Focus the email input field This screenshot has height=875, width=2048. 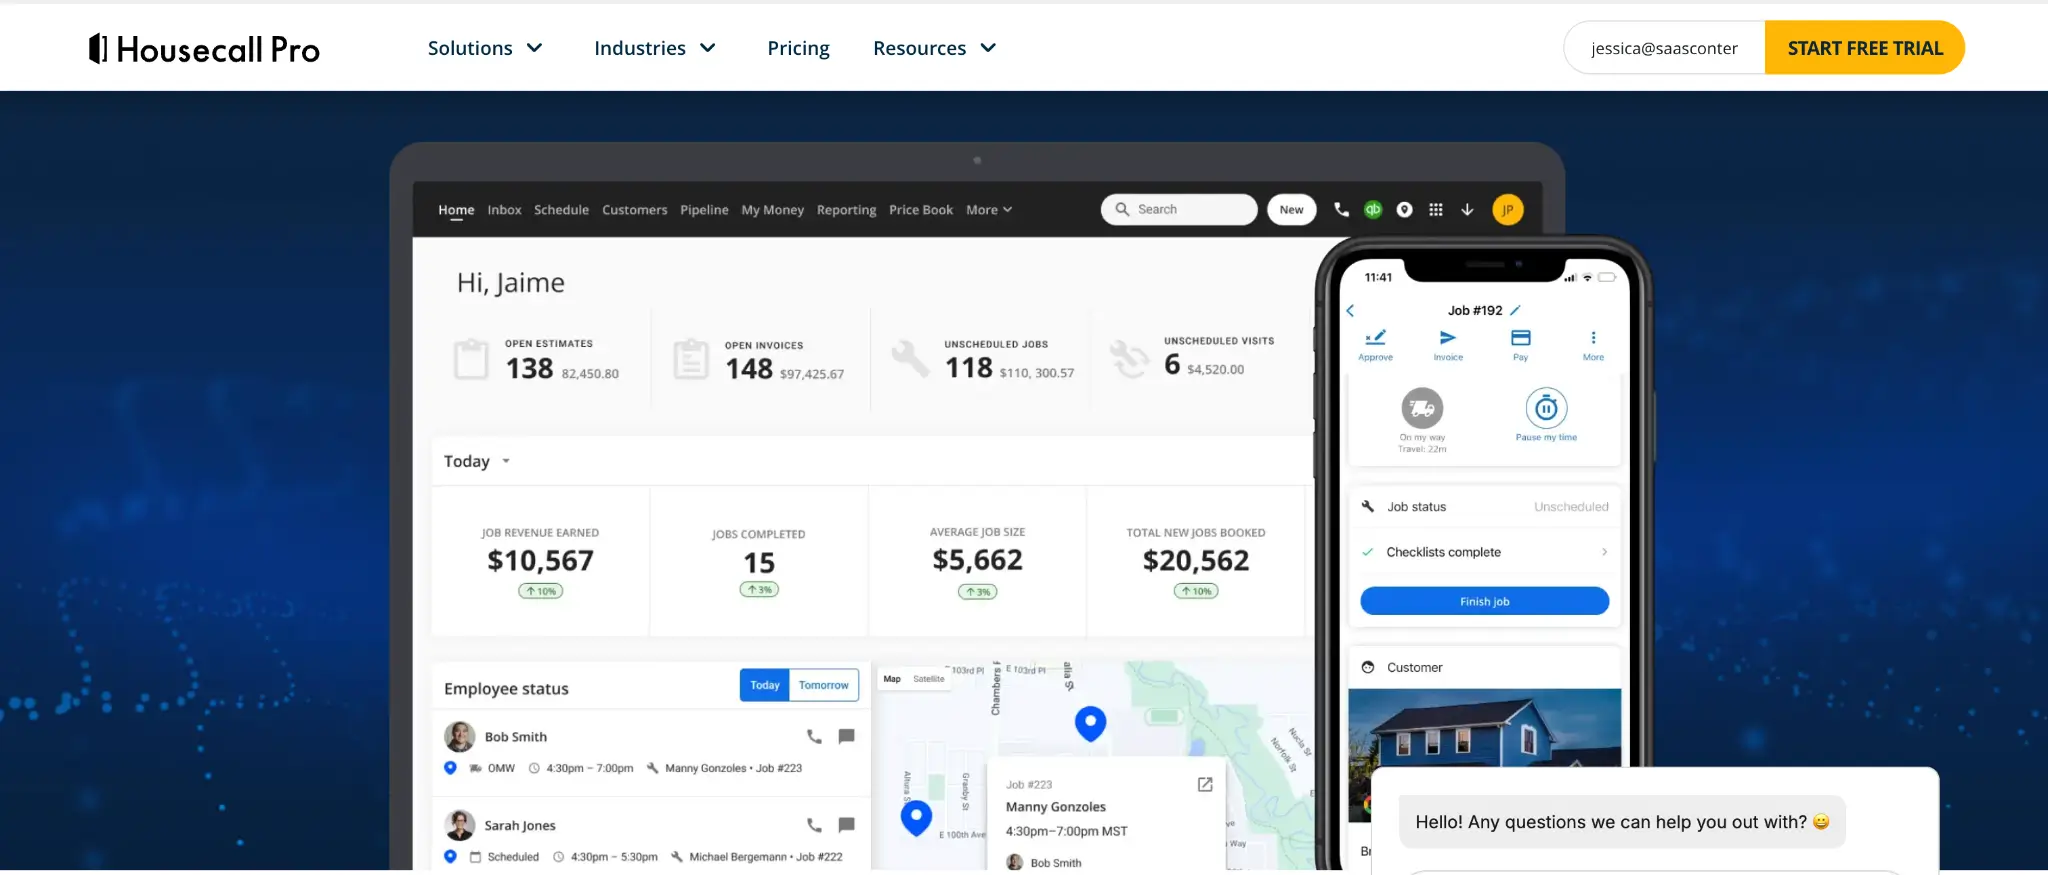tap(1665, 48)
